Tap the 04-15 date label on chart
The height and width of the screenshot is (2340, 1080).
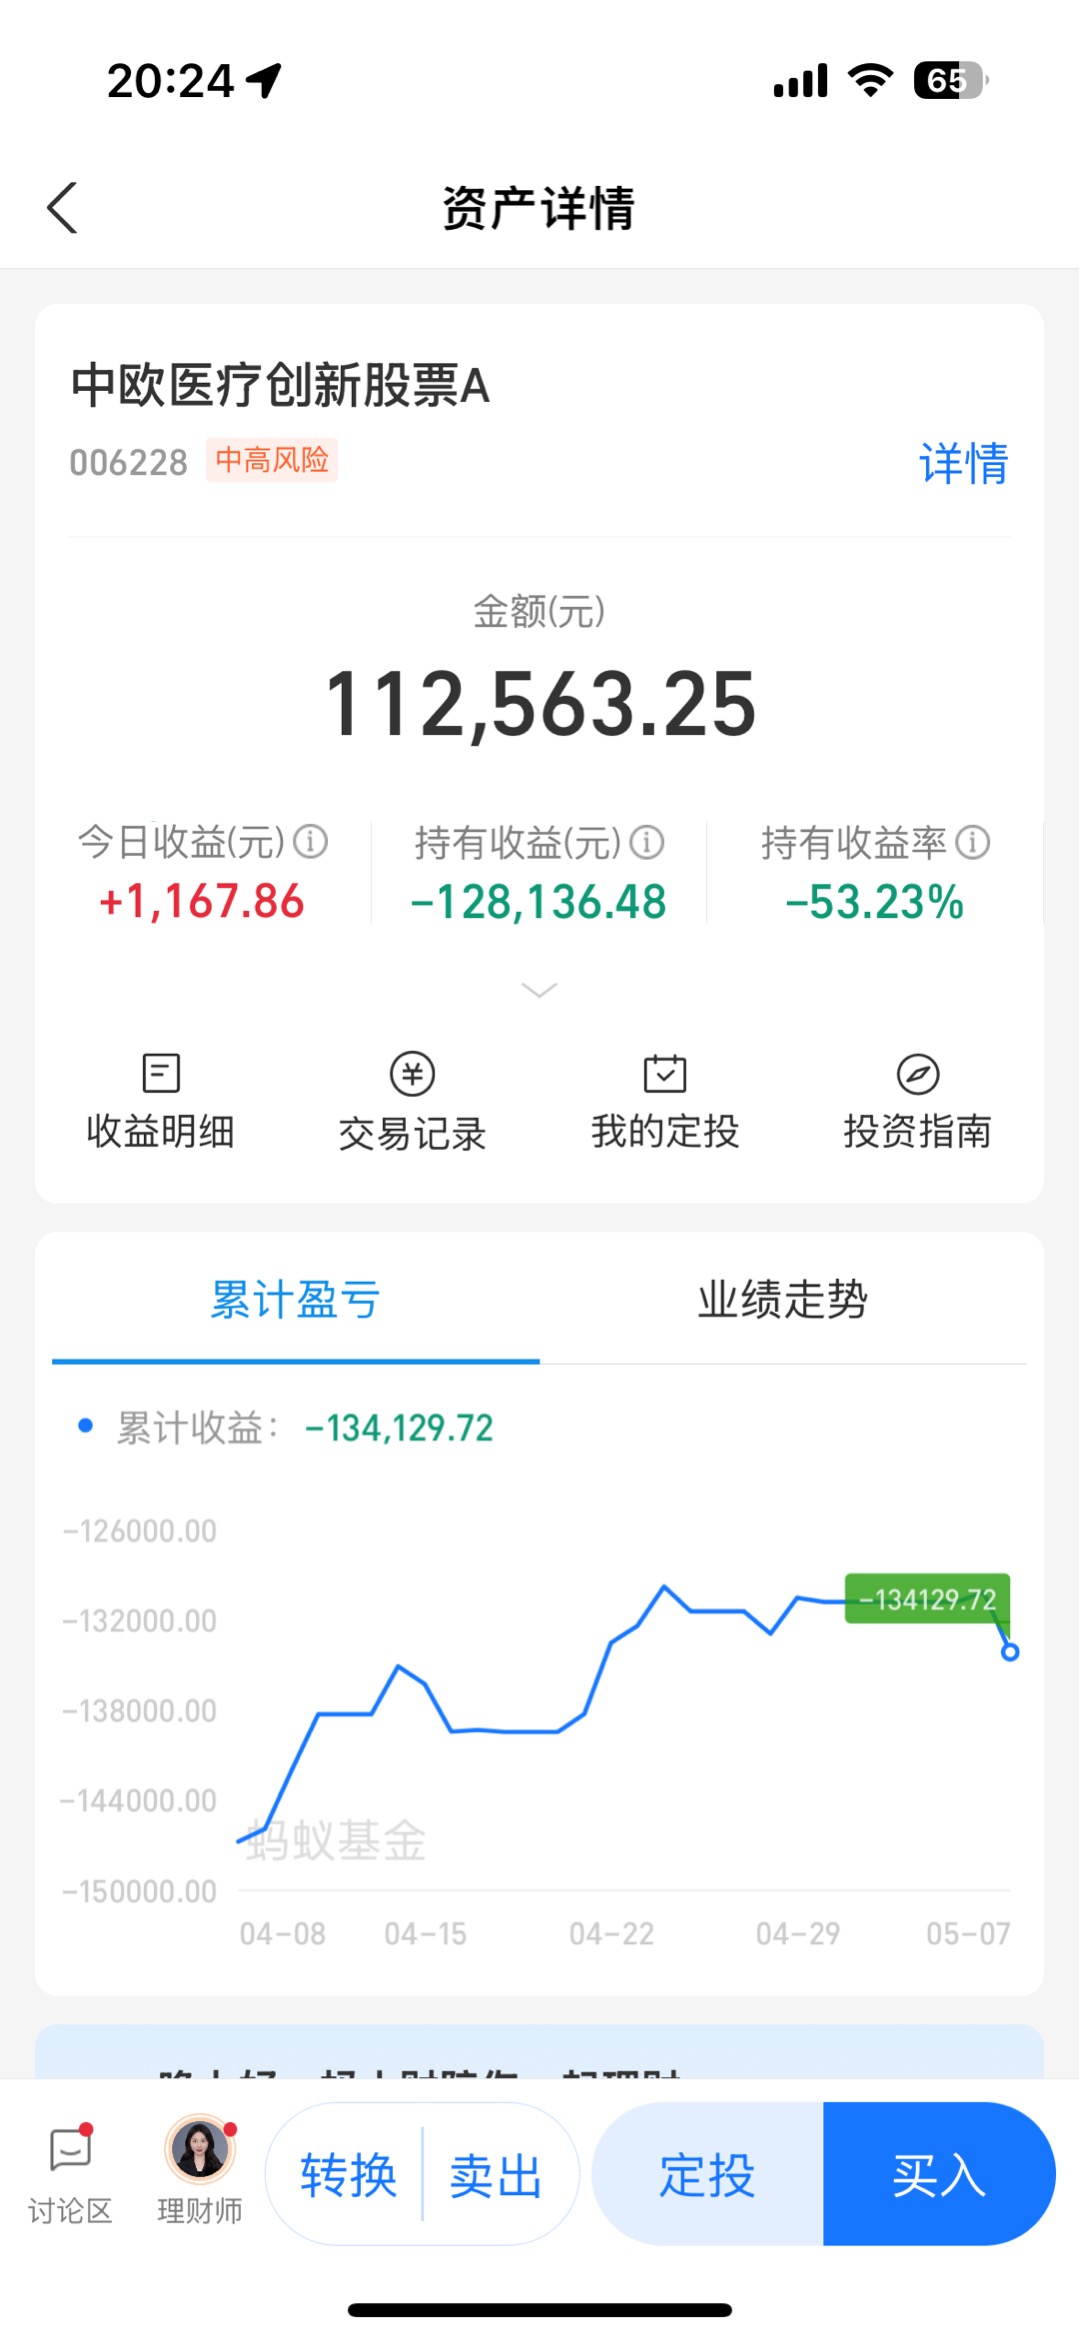click(x=426, y=1934)
